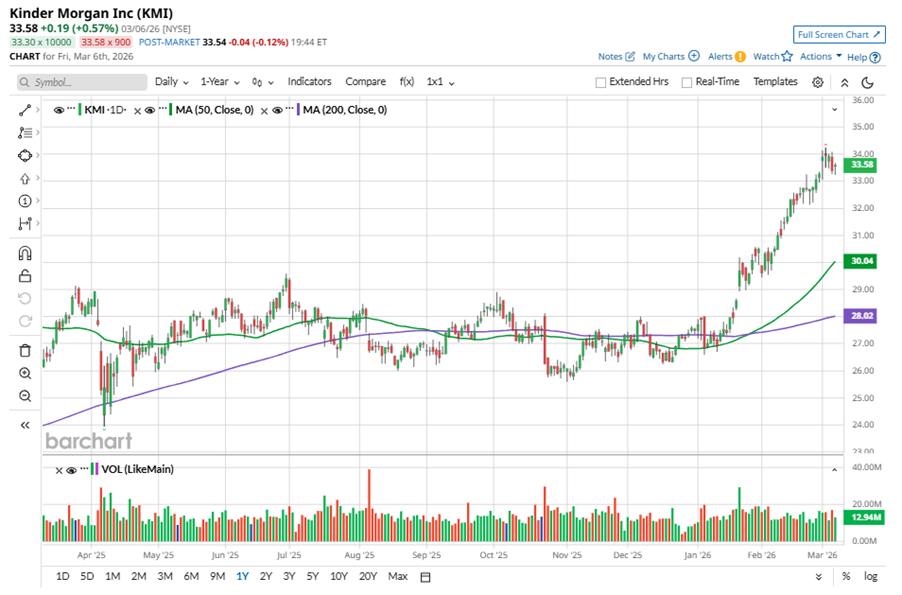Click the lock drawings icon
The image size is (902, 595).
tap(25, 276)
